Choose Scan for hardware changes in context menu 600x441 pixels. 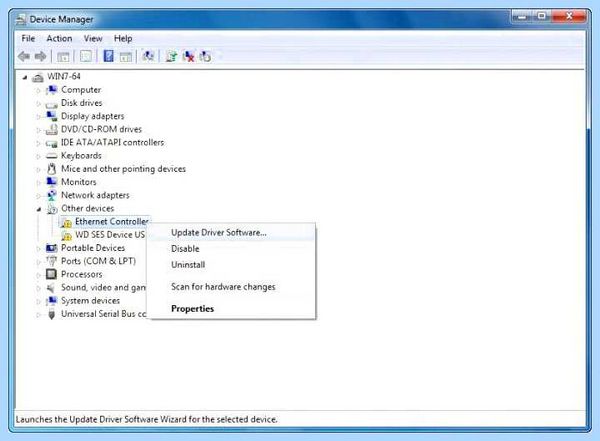[x=233, y=287]
